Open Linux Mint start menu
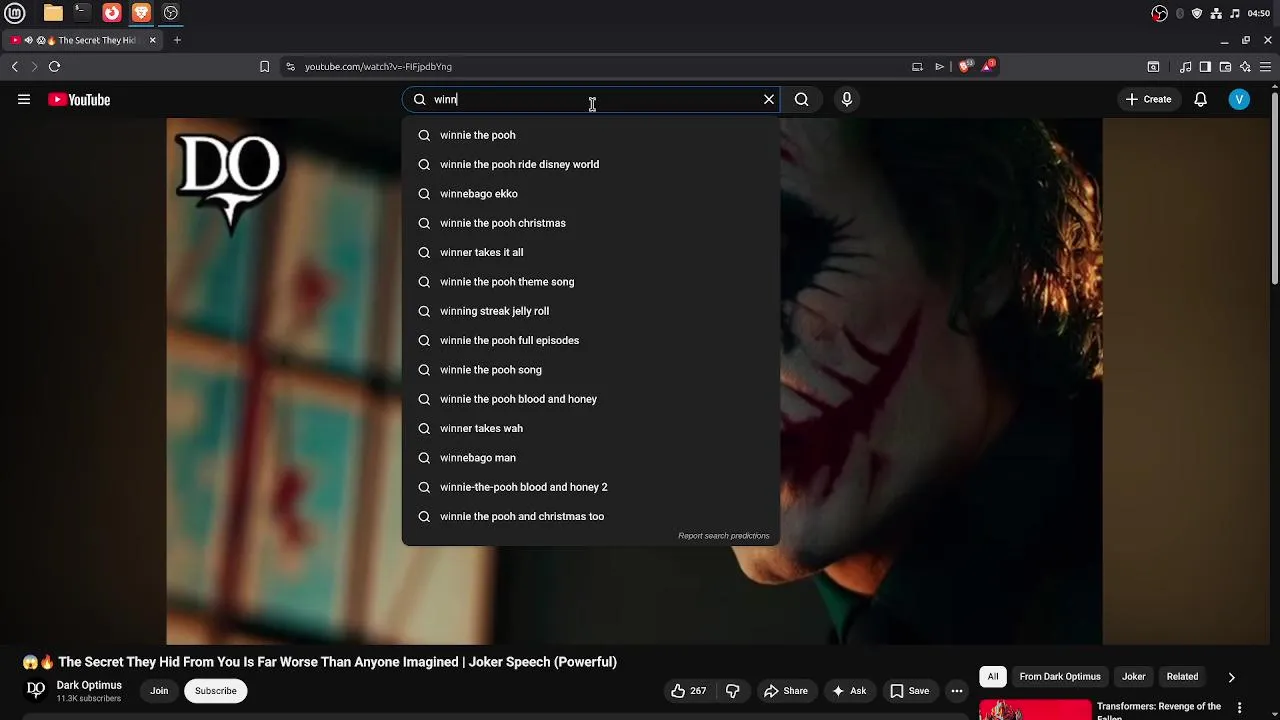Image resolution: width=1280 pixels, height=720 pixels. (x=15, y=13)
